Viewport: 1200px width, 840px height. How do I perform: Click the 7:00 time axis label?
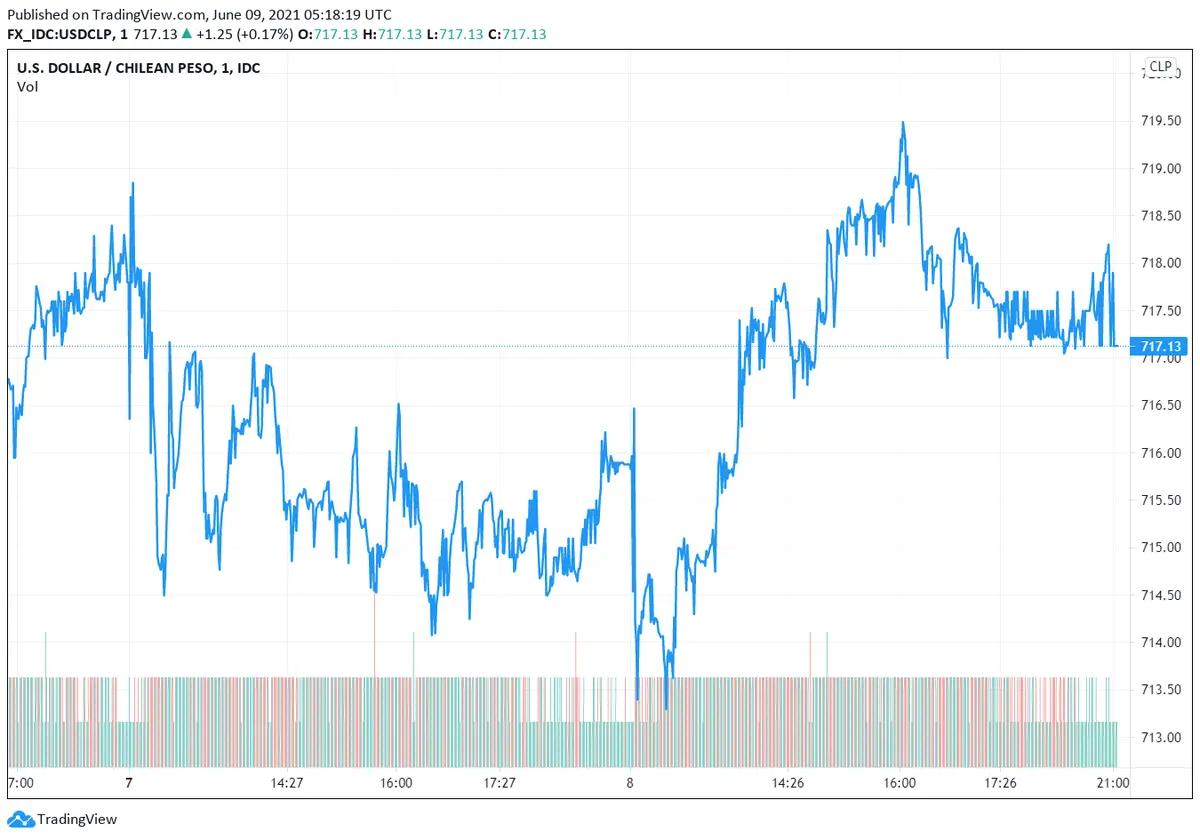pos(20,783)
